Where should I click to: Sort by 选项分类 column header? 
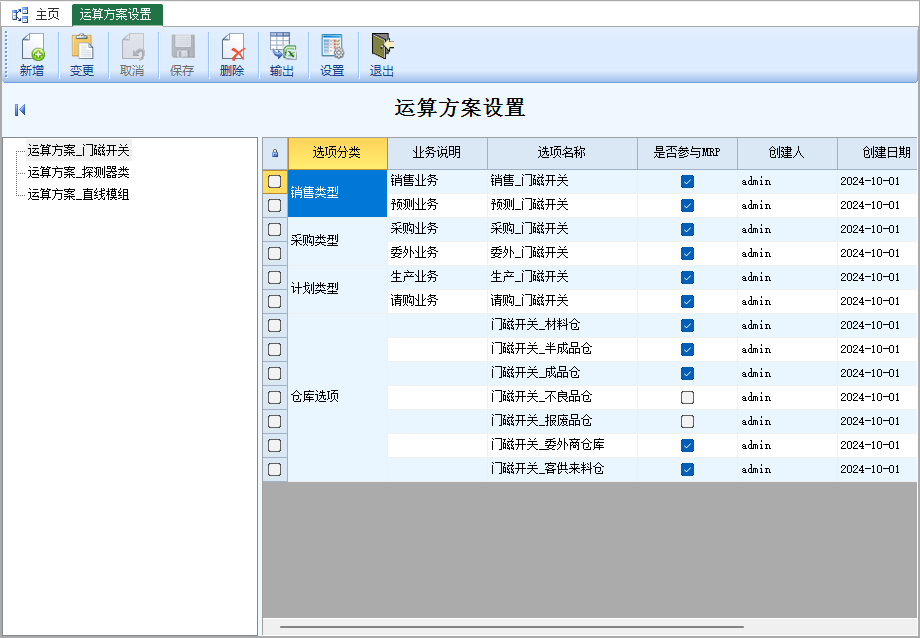337,153
